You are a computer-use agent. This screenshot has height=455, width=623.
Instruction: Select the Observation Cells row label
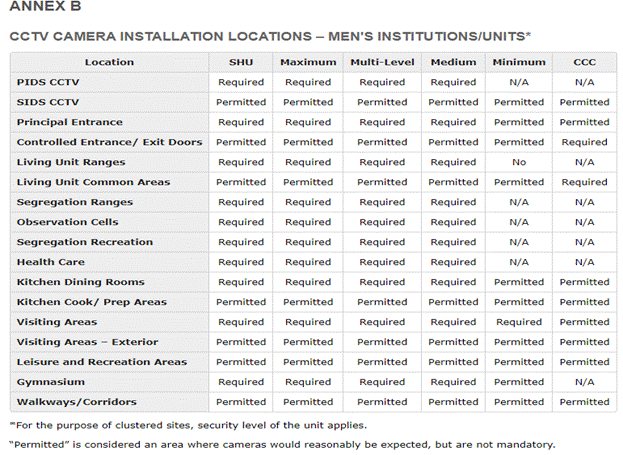(x=67, y=222)
